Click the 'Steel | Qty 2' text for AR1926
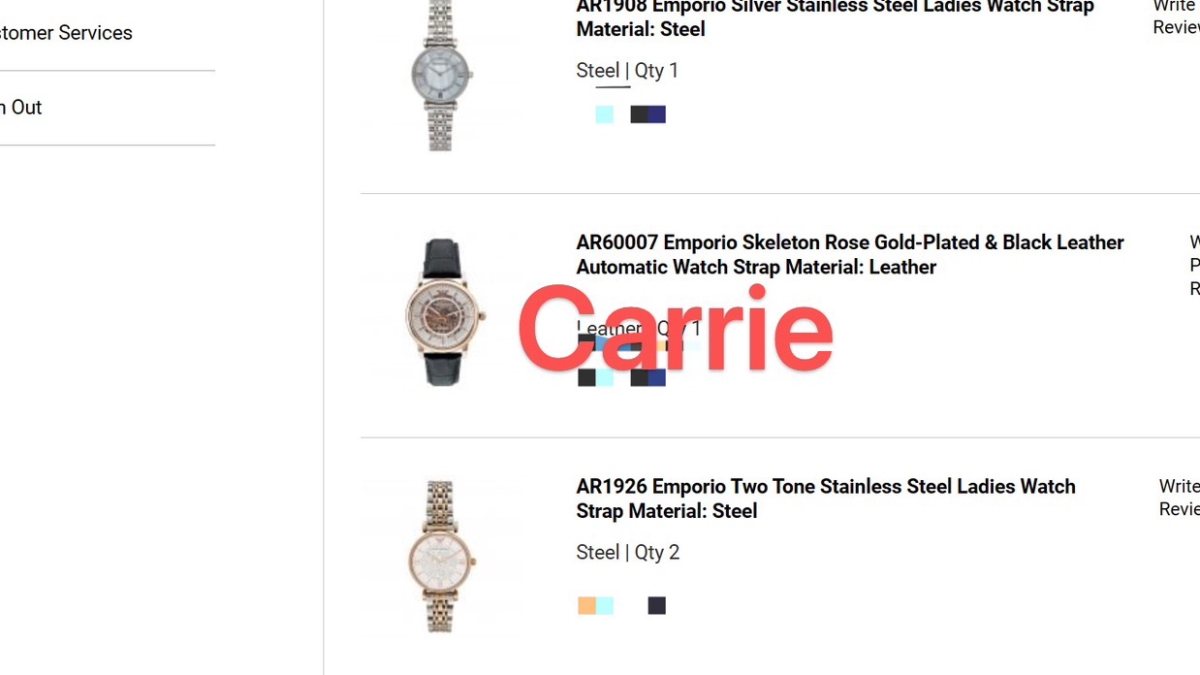 [x=628, y=552]
